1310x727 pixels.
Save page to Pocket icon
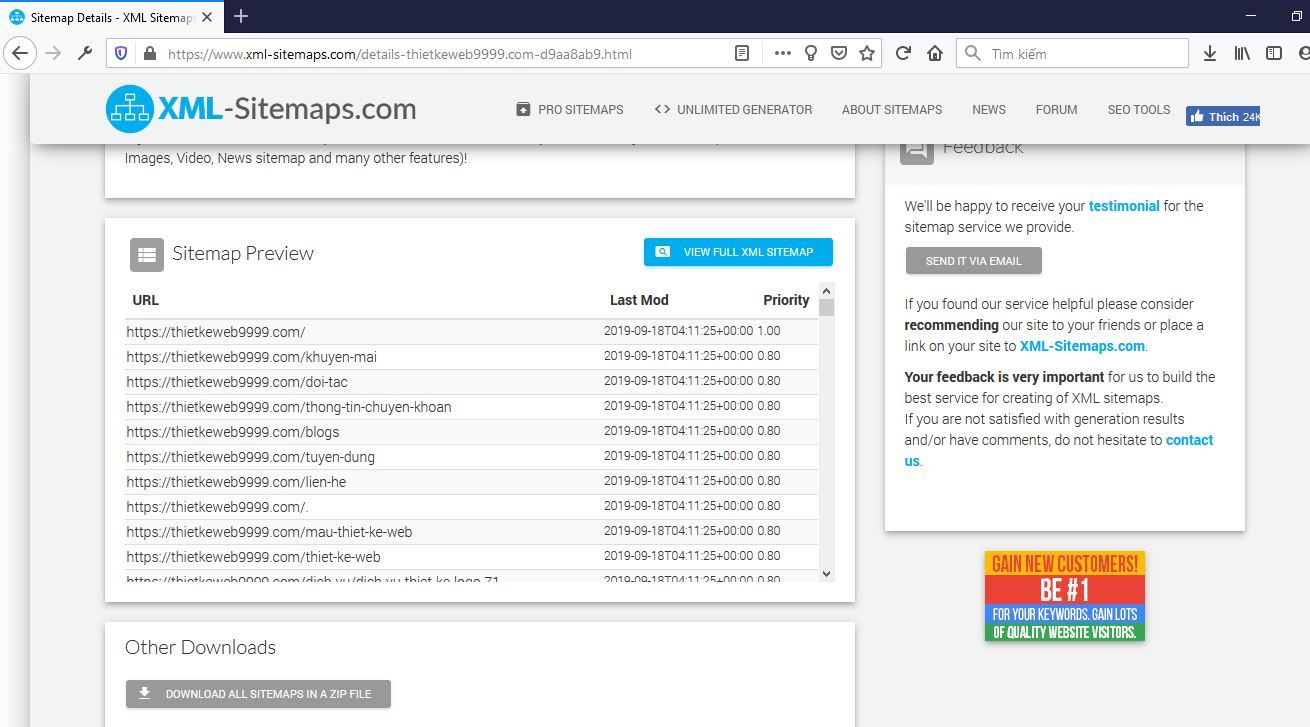click(x=839, y=53)
